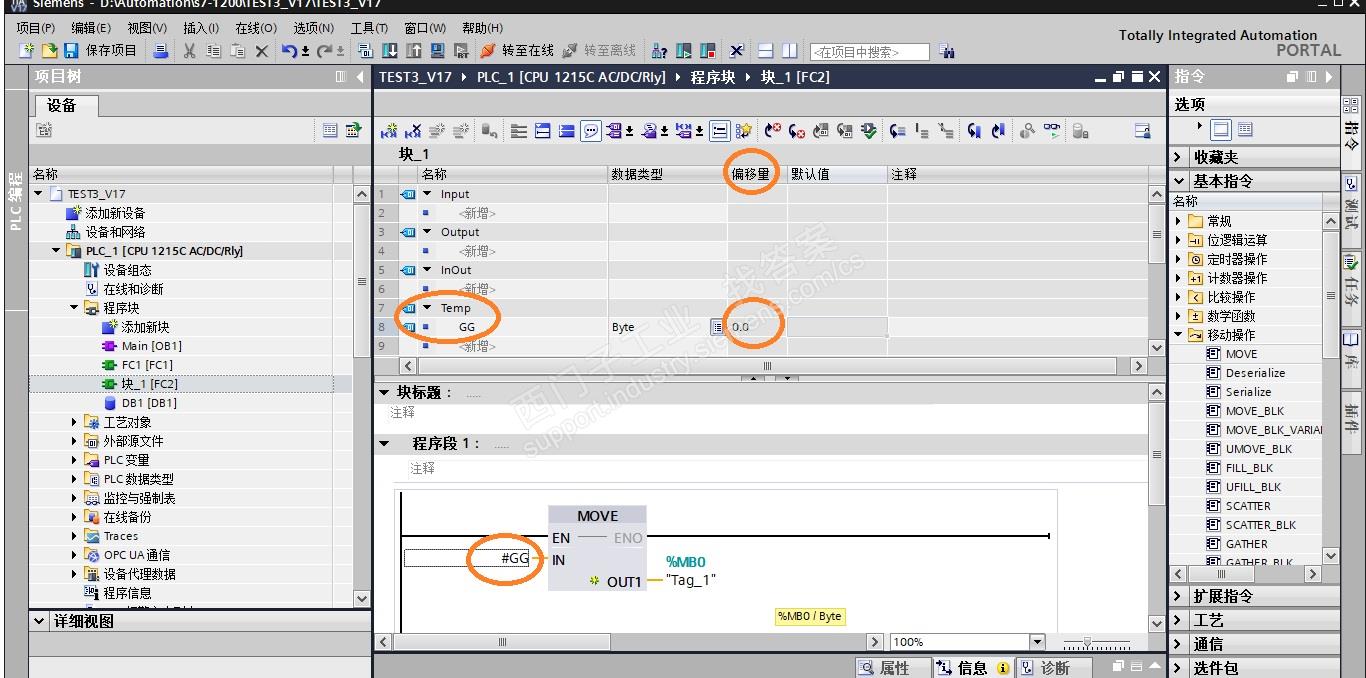Open the favorites star icon in block toolbar
The image size is (1366, 678).
pyautogui.click(x=744, y=131)
